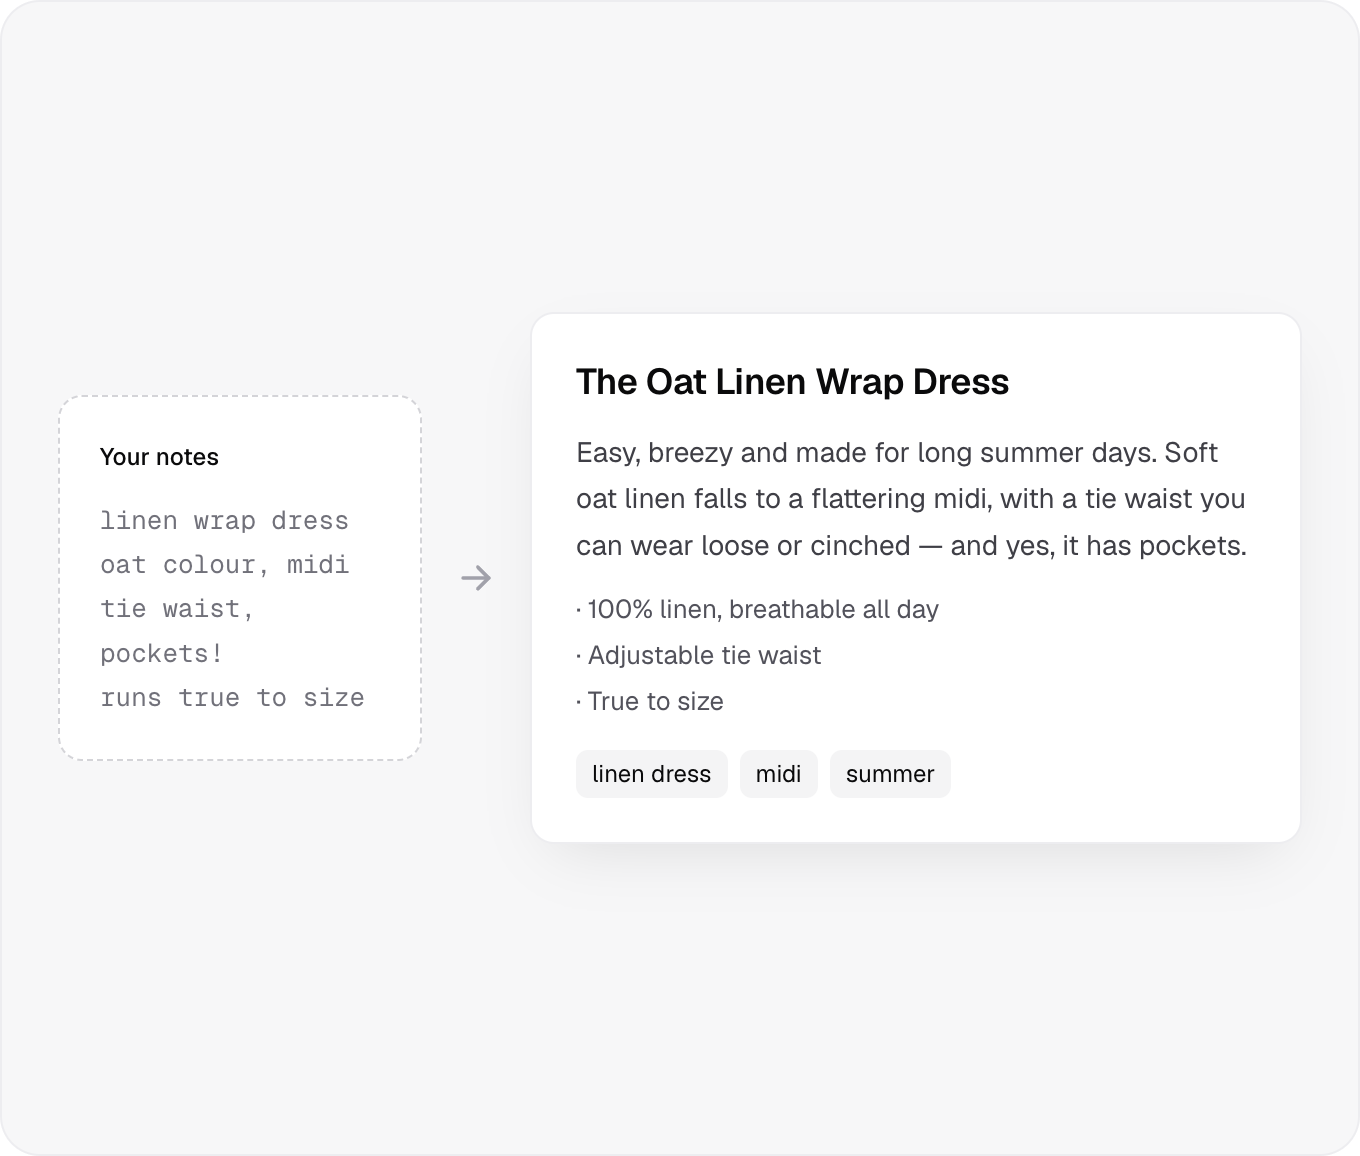The image size is (1360, 1156).
Task: Click the "Your notes" heading
Action: [159, 457]
